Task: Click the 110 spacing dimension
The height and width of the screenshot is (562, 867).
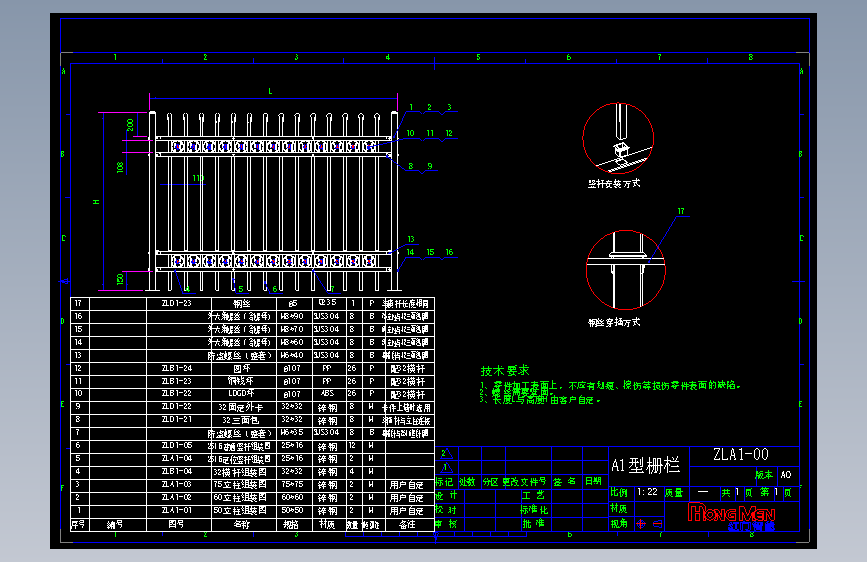Action: (199, 178)
